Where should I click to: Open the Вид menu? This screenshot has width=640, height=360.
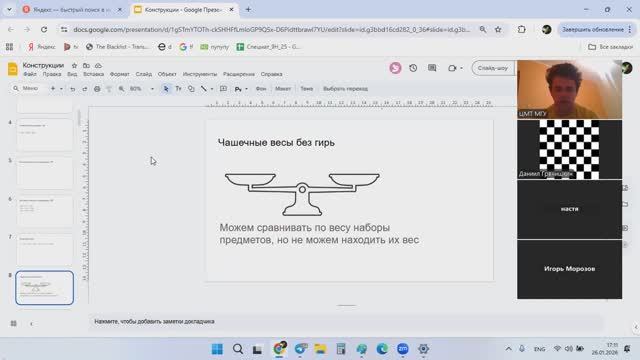pos(72,74)
